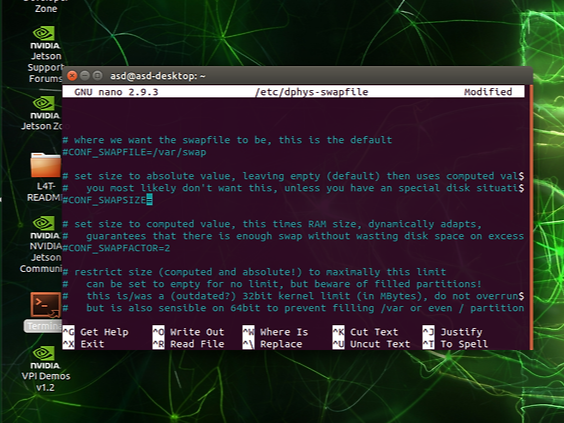Minimize the terminal window

[85, 76]
